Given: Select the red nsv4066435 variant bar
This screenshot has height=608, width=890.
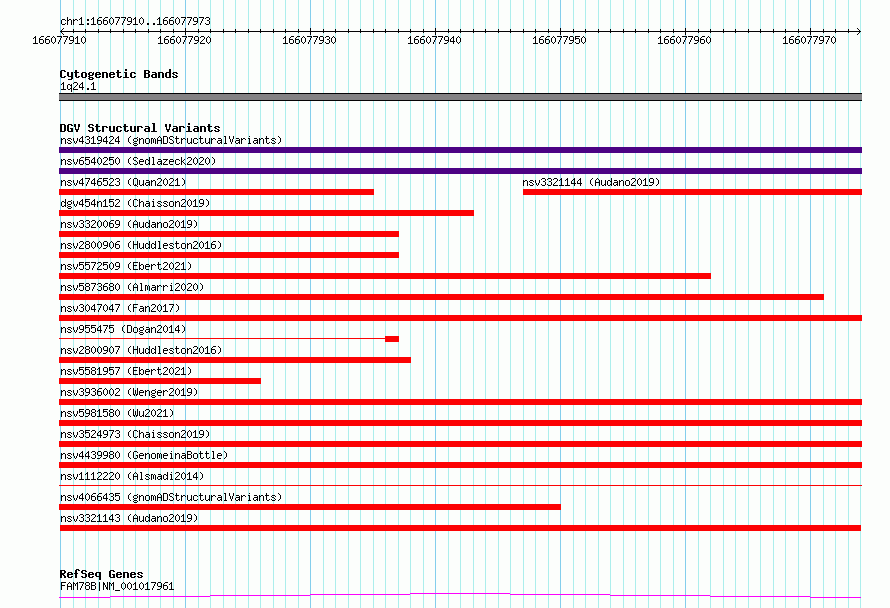Looking at the screenshot, I should (x=310, y=507).
